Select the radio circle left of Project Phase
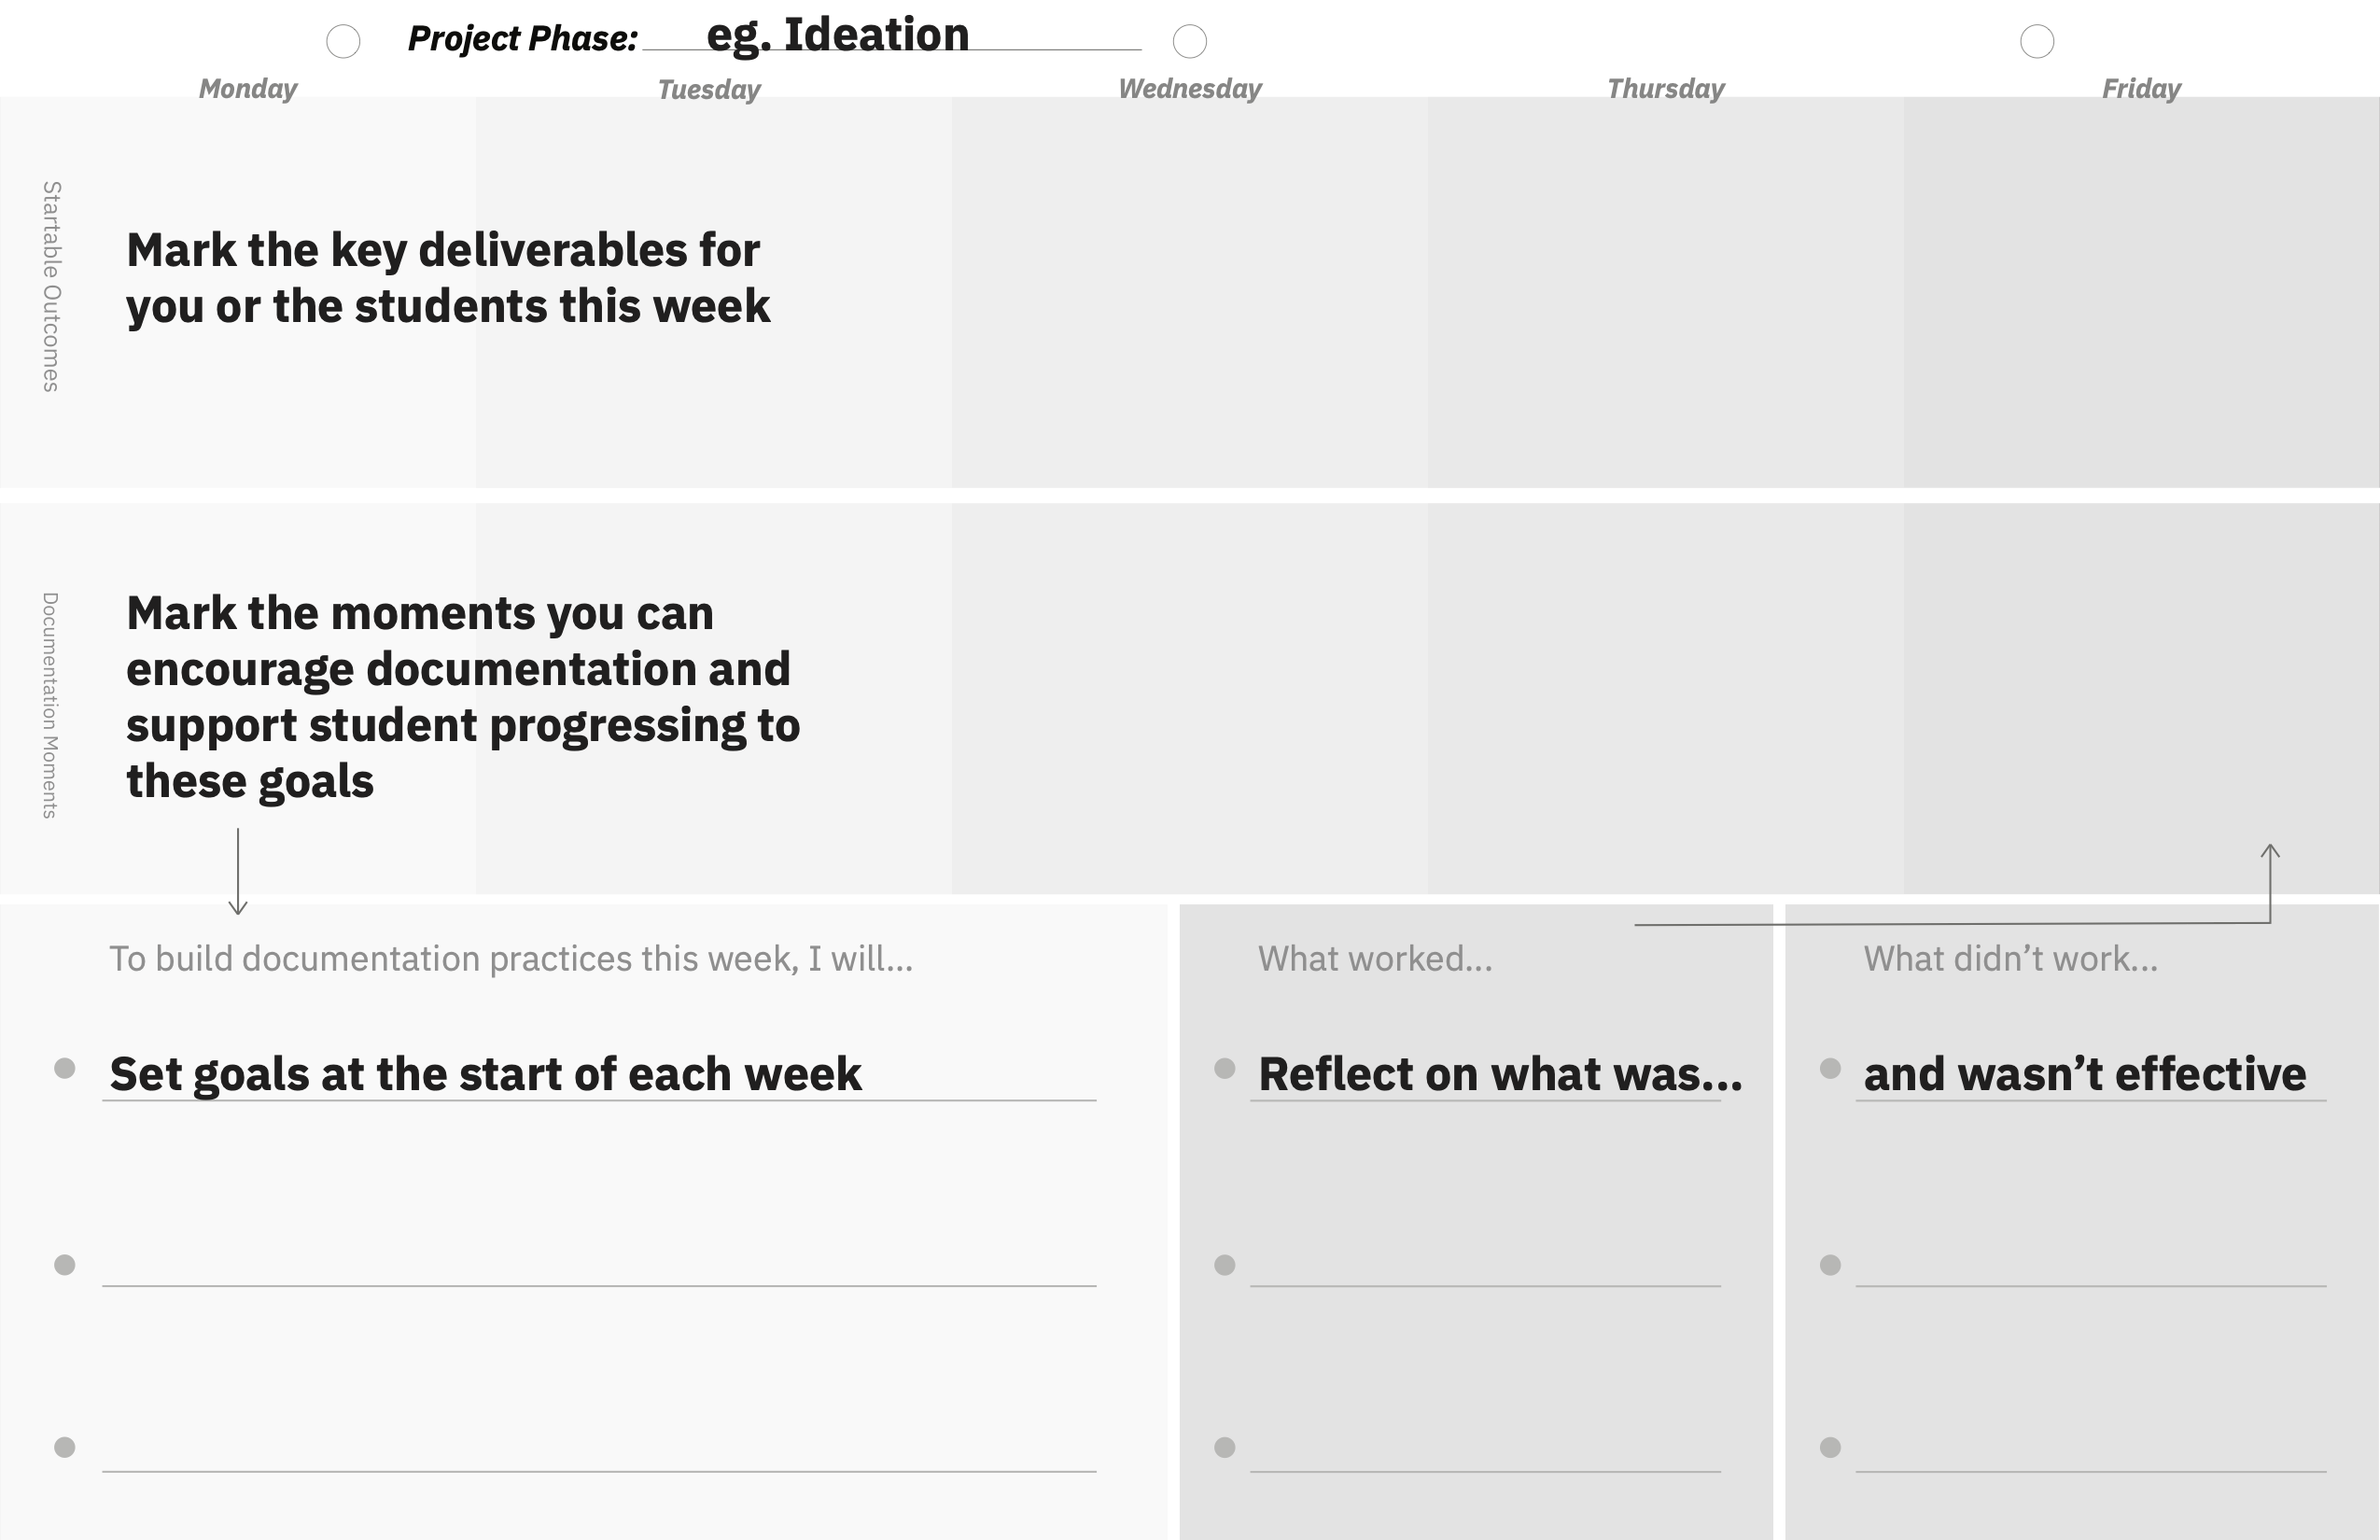 click(343, 41)
